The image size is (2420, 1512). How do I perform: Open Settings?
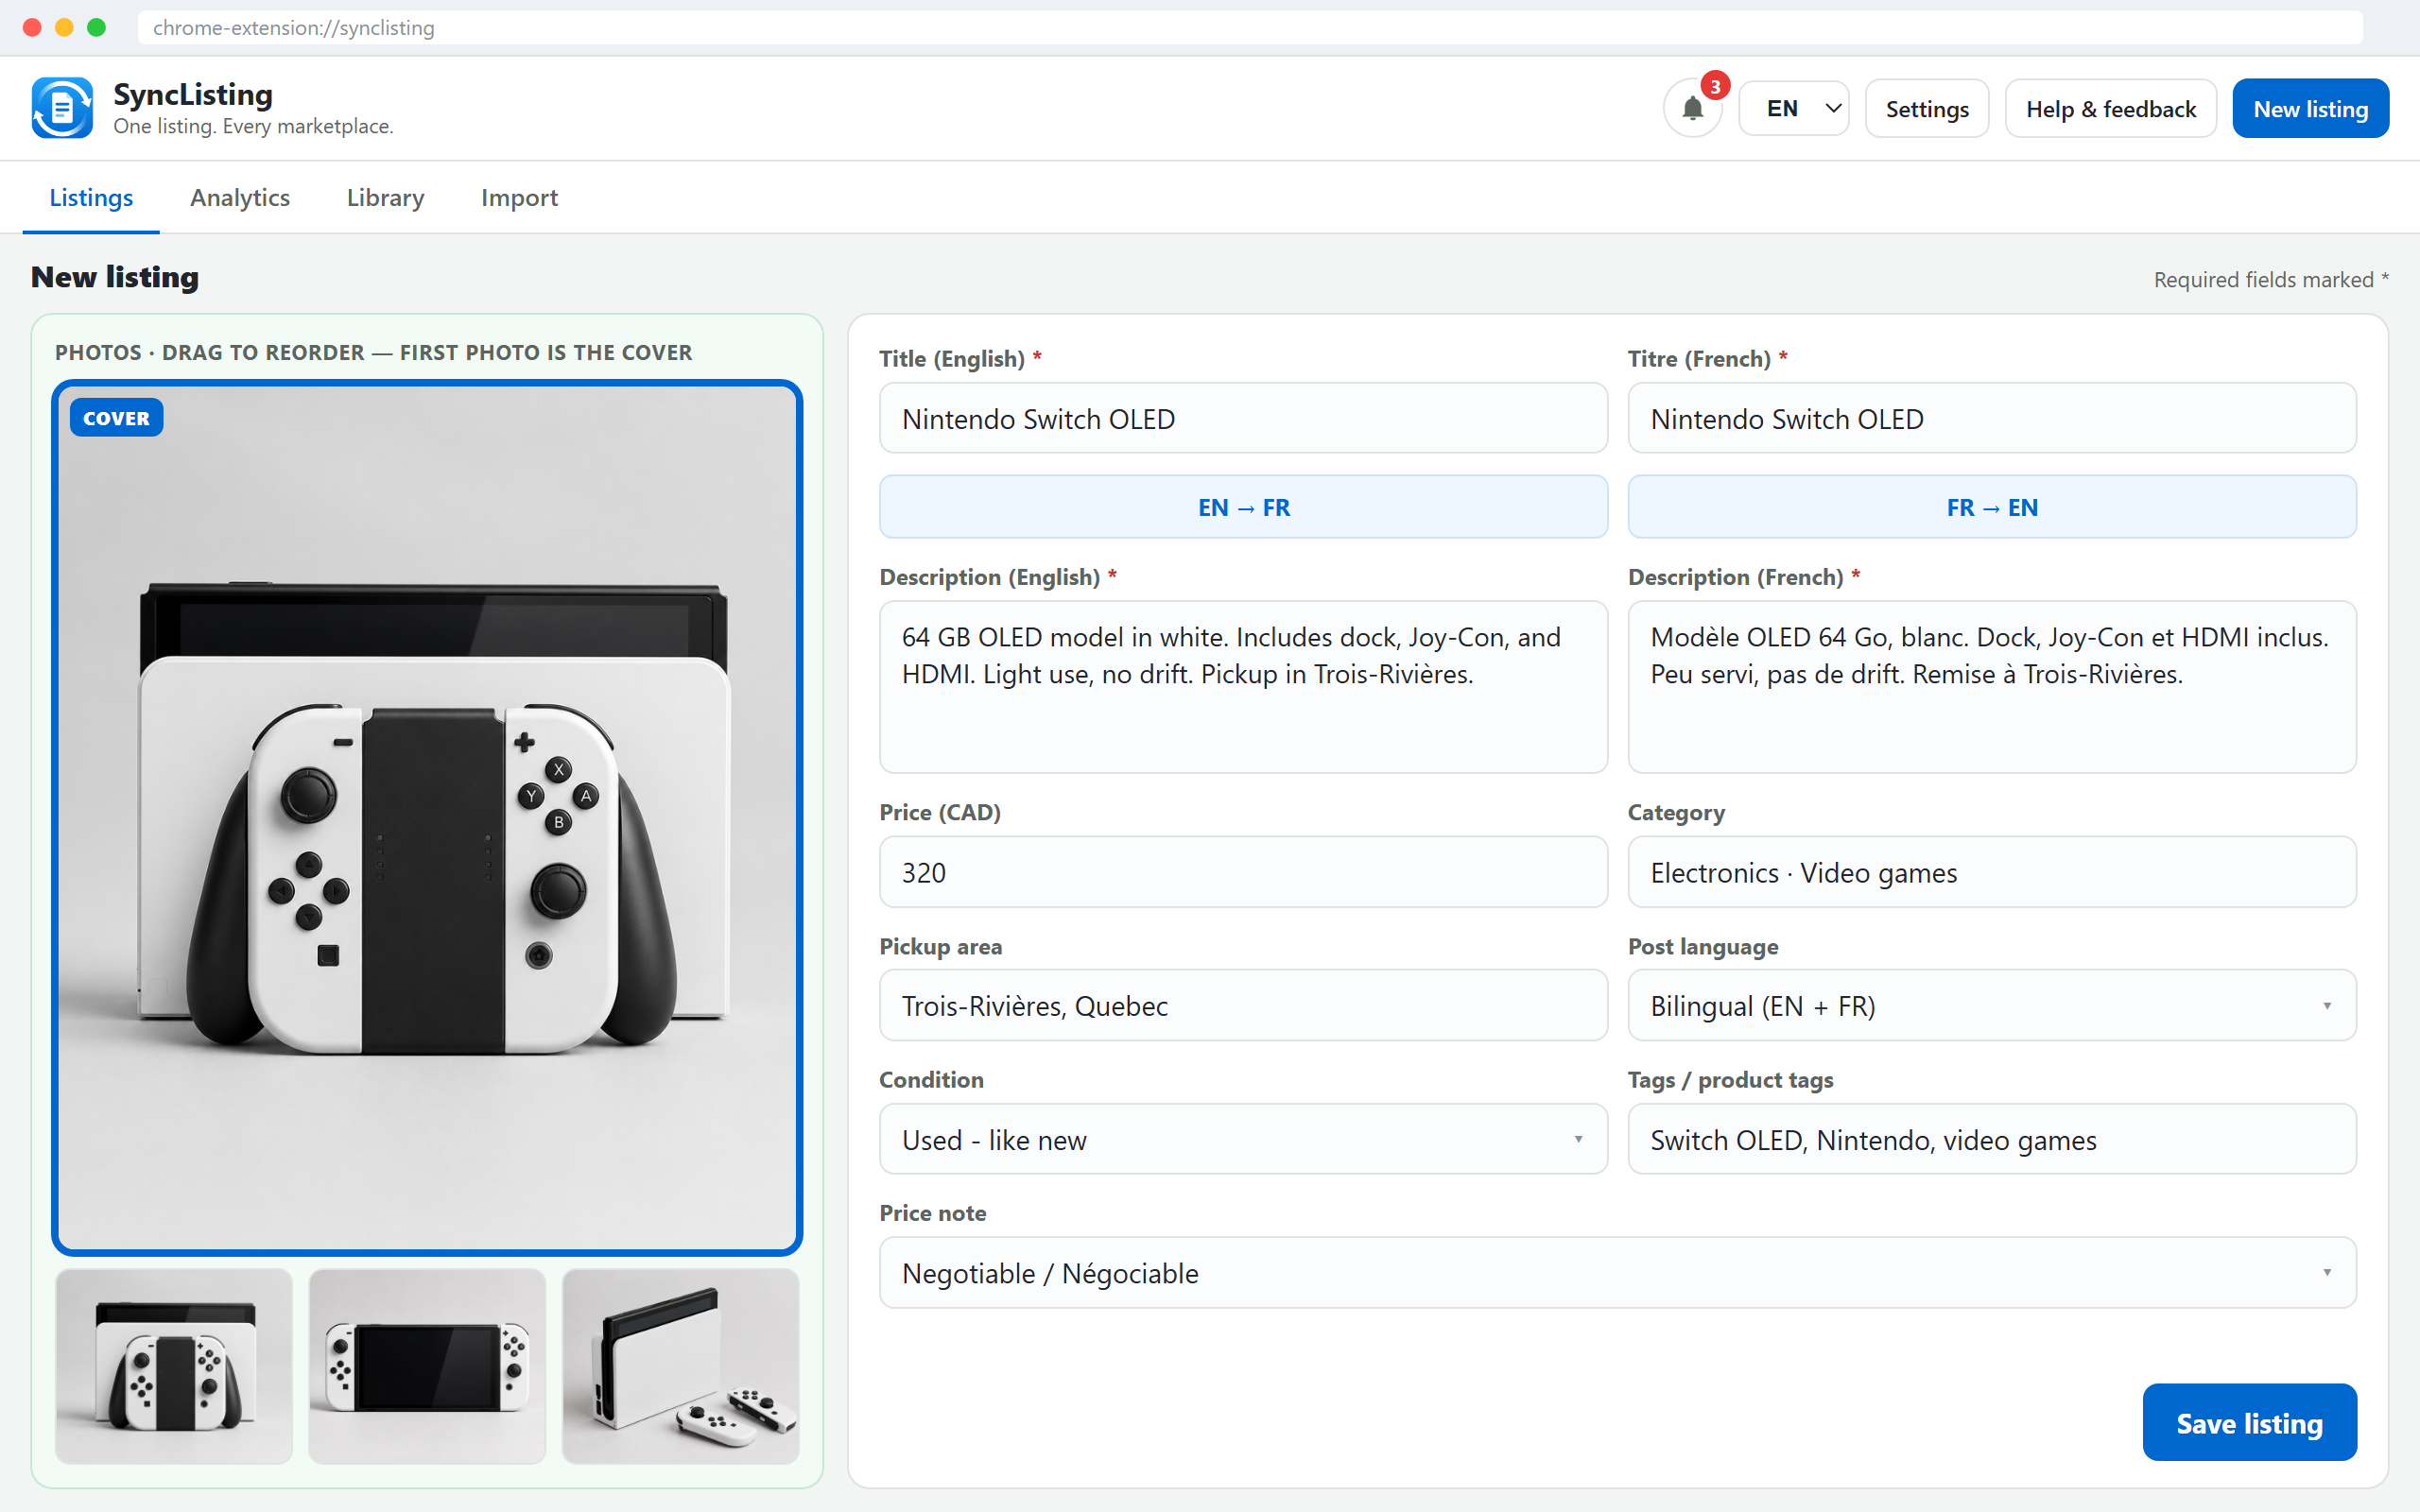1926,108
